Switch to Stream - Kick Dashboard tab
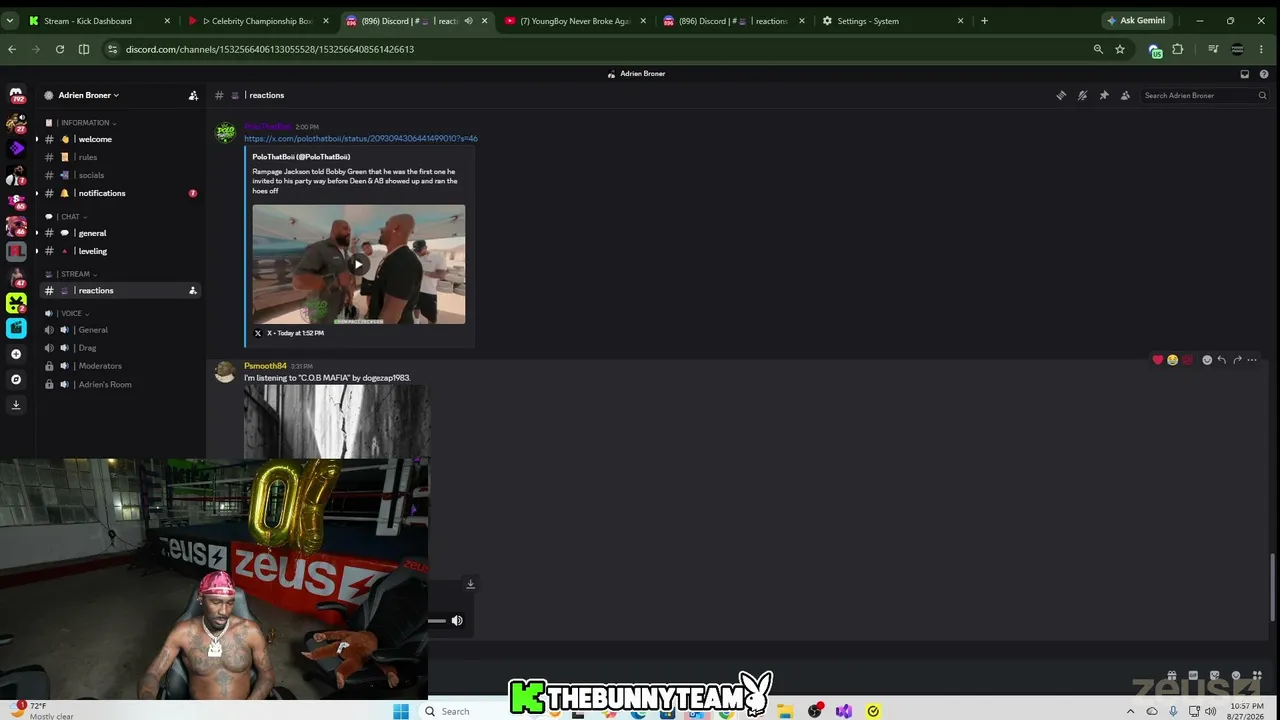Image resolution: width=1280 pixels, height=720 pixels. [x=98, y=21]
